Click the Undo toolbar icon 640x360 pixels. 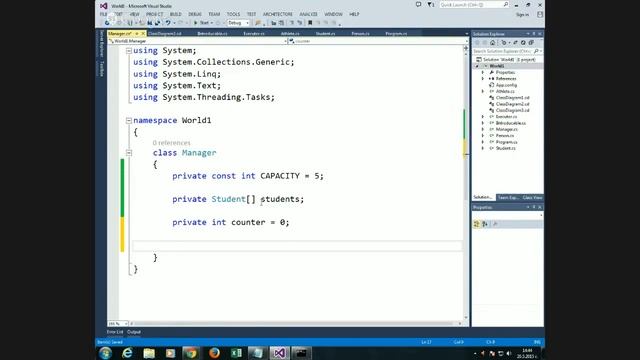pos(168,23)
